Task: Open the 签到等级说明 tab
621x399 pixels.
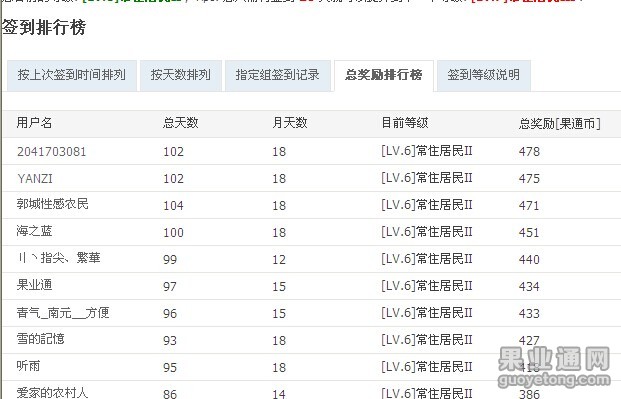Action: (x=484, y=75)
